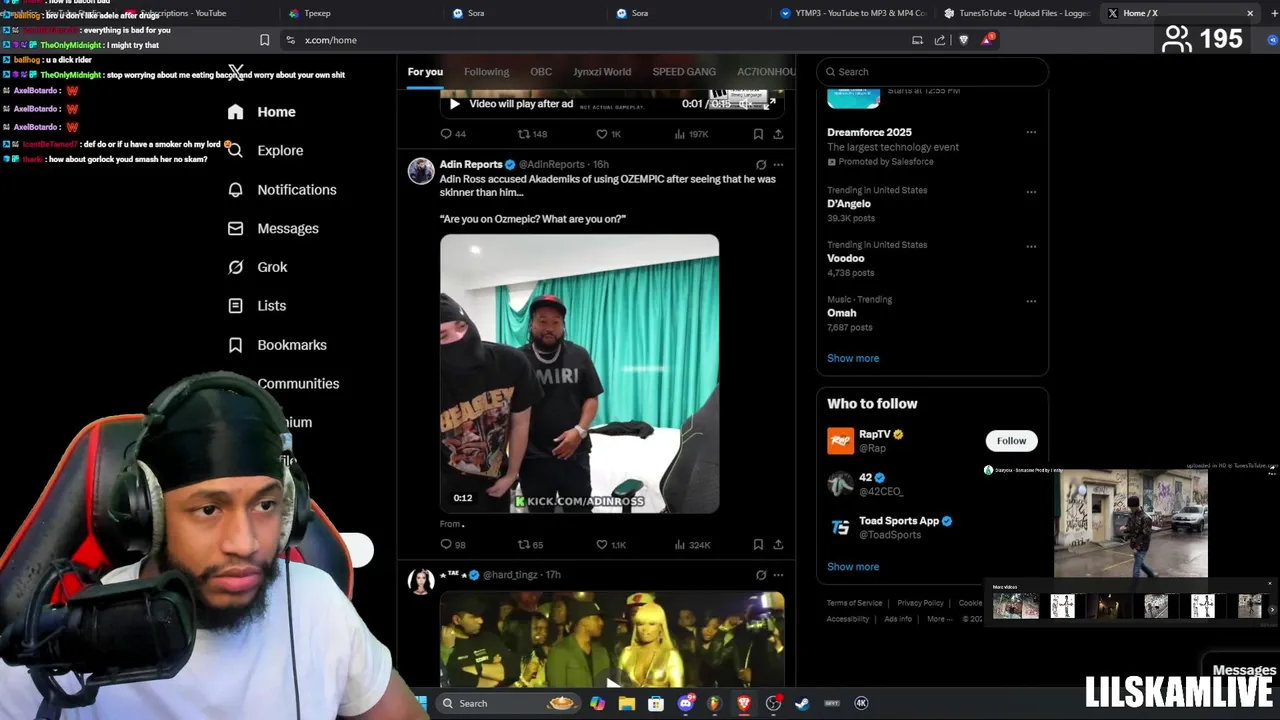Play the Adin Ross Akademiks video

click(579, 374)
